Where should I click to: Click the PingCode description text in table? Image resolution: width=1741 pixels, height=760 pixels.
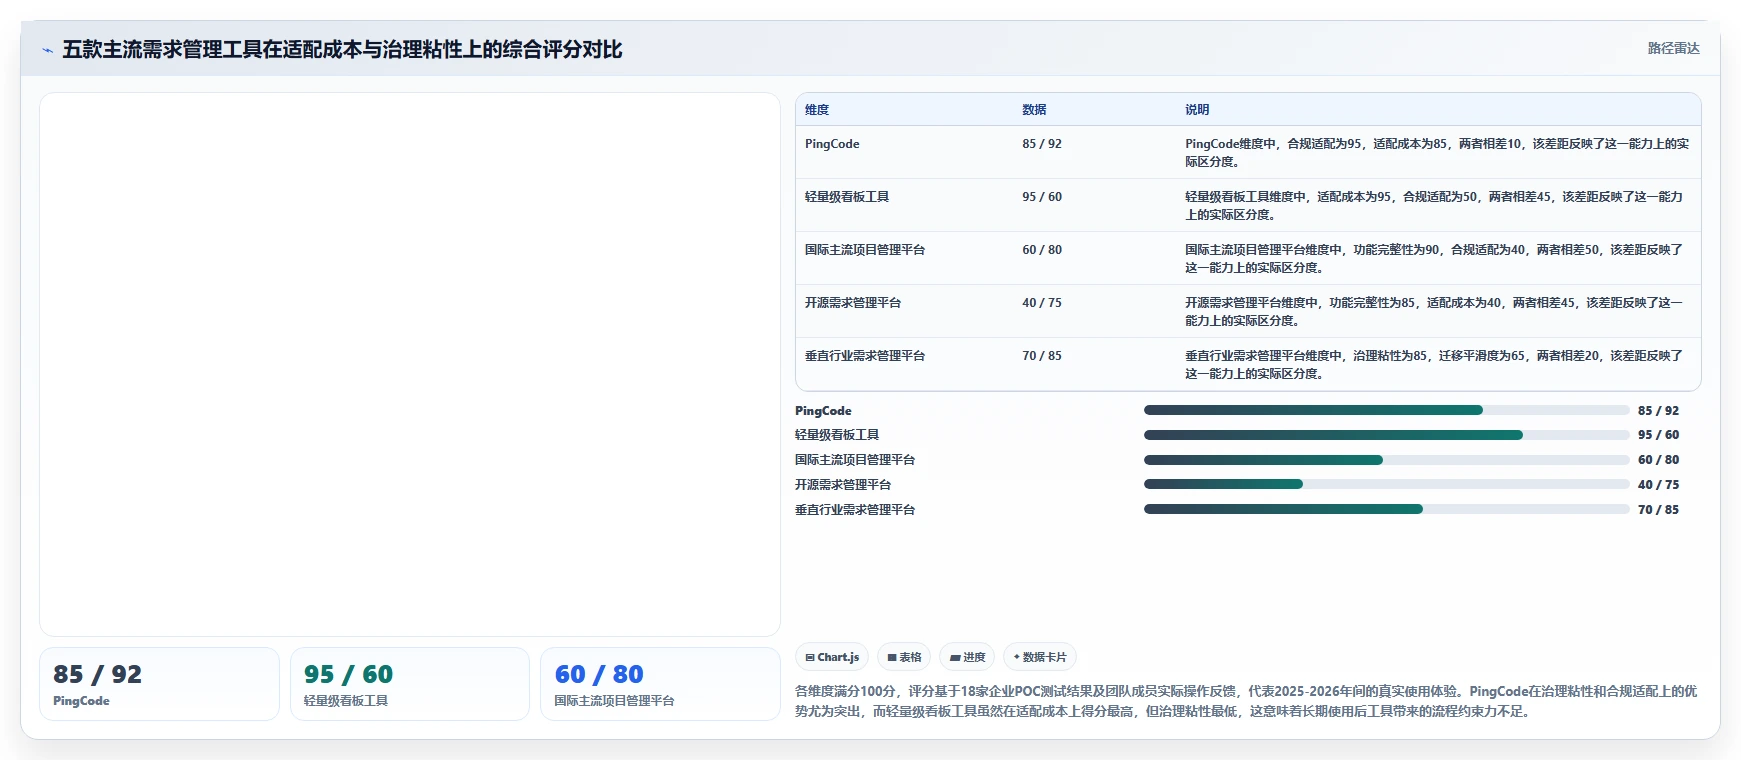tap(1437, 152)
